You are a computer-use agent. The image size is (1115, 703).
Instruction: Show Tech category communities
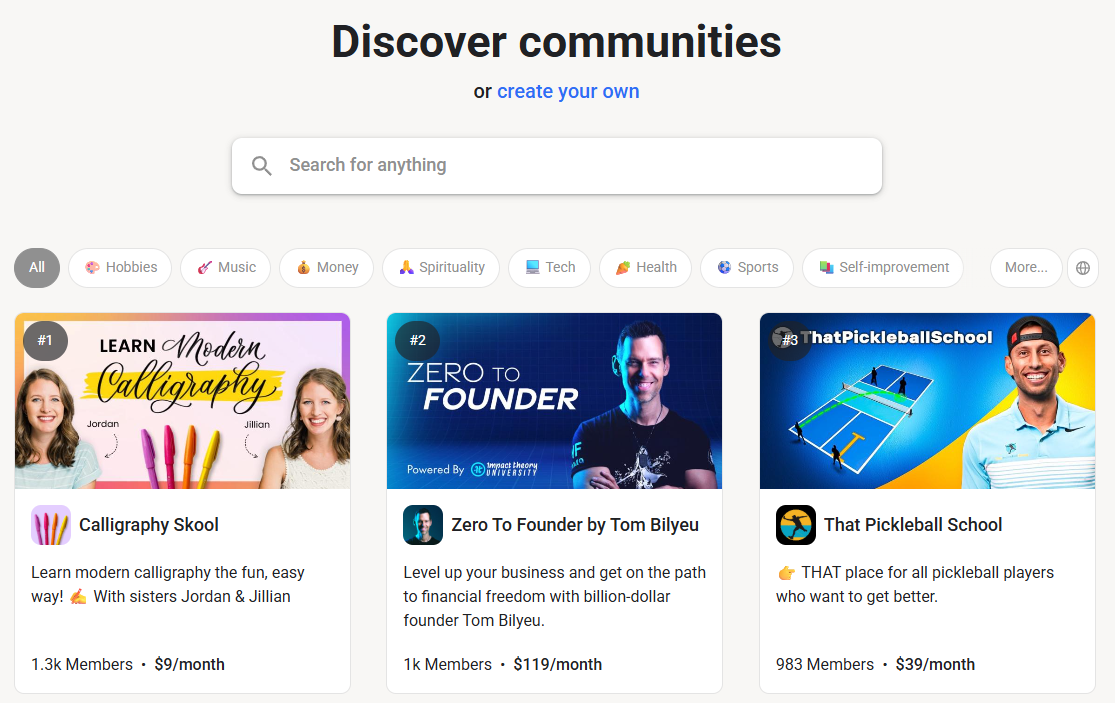pos(549,268)
